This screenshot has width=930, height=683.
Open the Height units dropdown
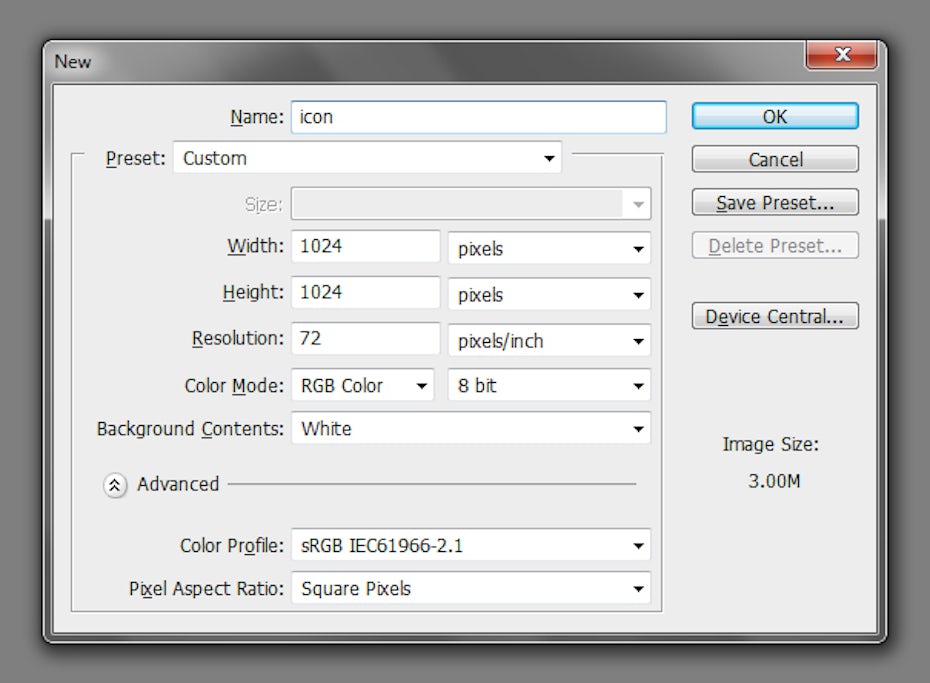(548, 295)
